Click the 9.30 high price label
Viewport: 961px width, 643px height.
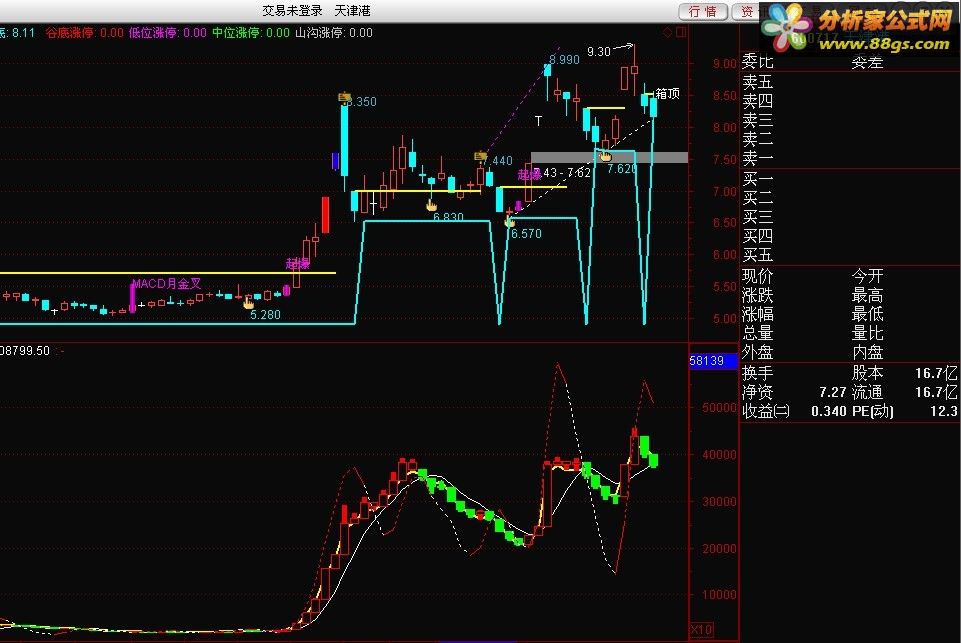(x=599, y=52)
